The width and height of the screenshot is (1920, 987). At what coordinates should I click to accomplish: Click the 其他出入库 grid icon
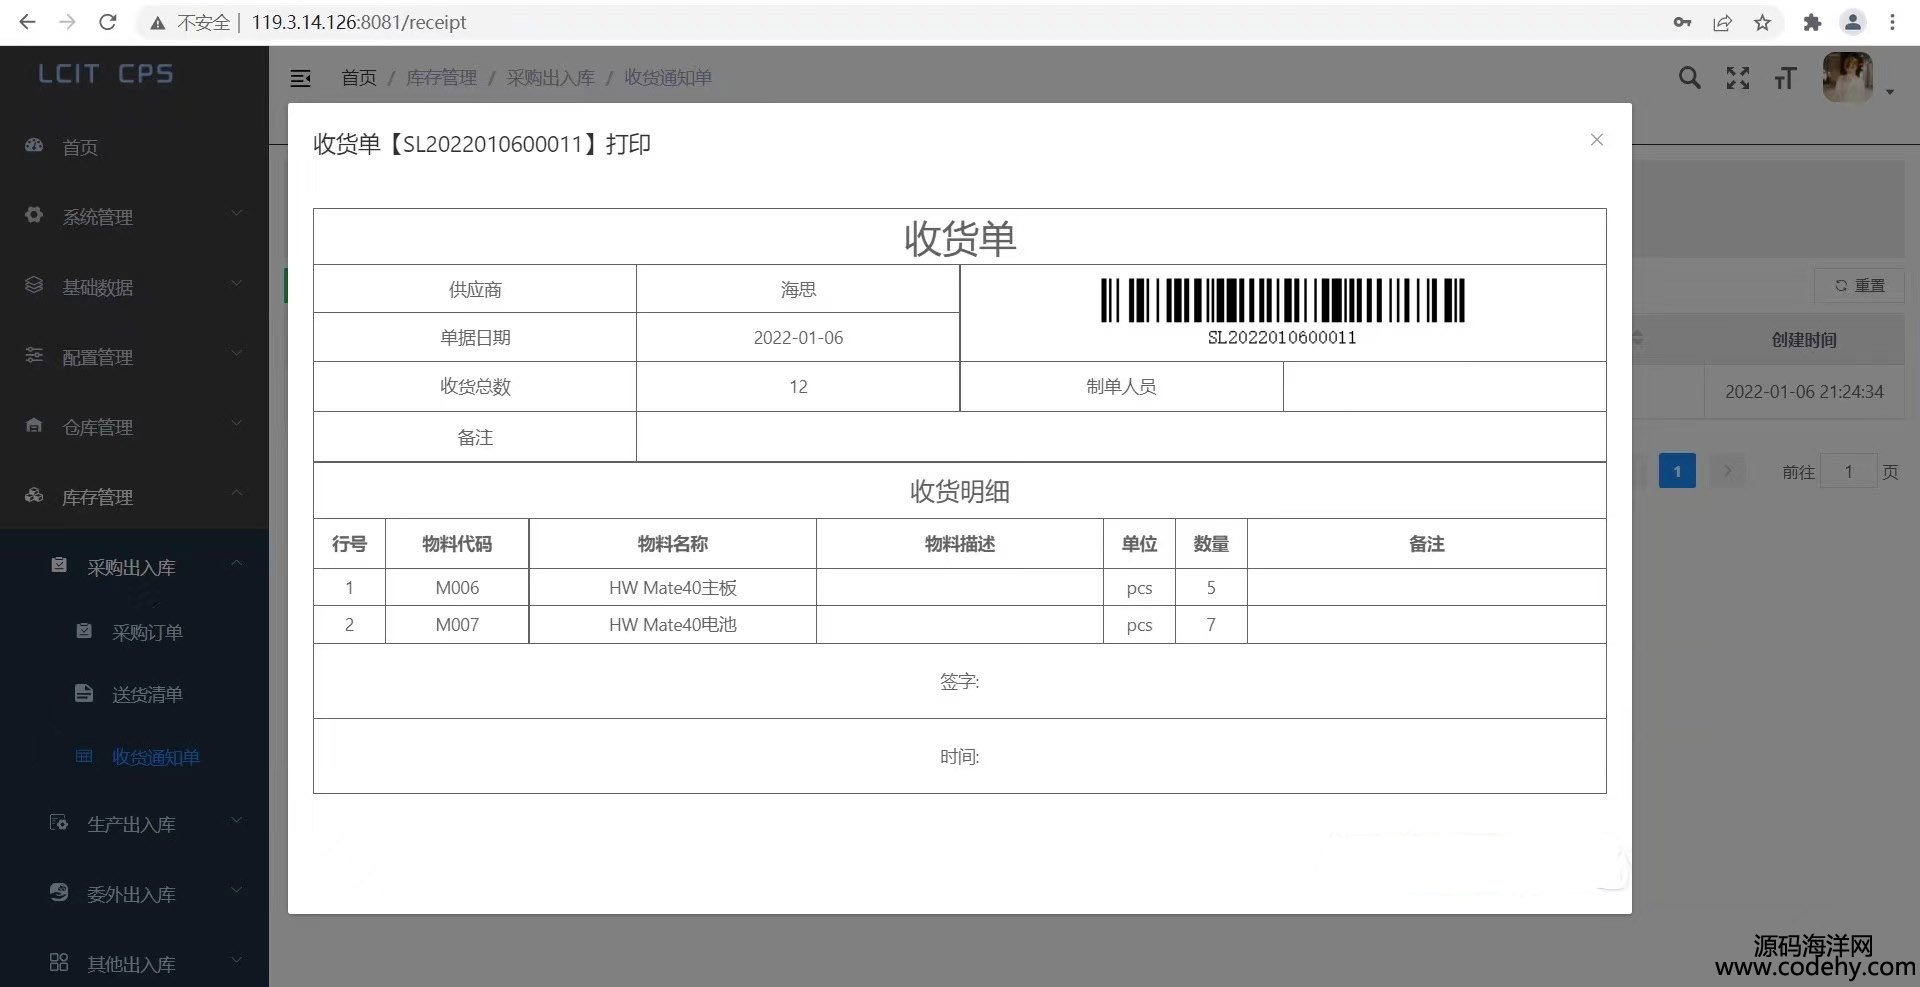(x=59, y=962)
